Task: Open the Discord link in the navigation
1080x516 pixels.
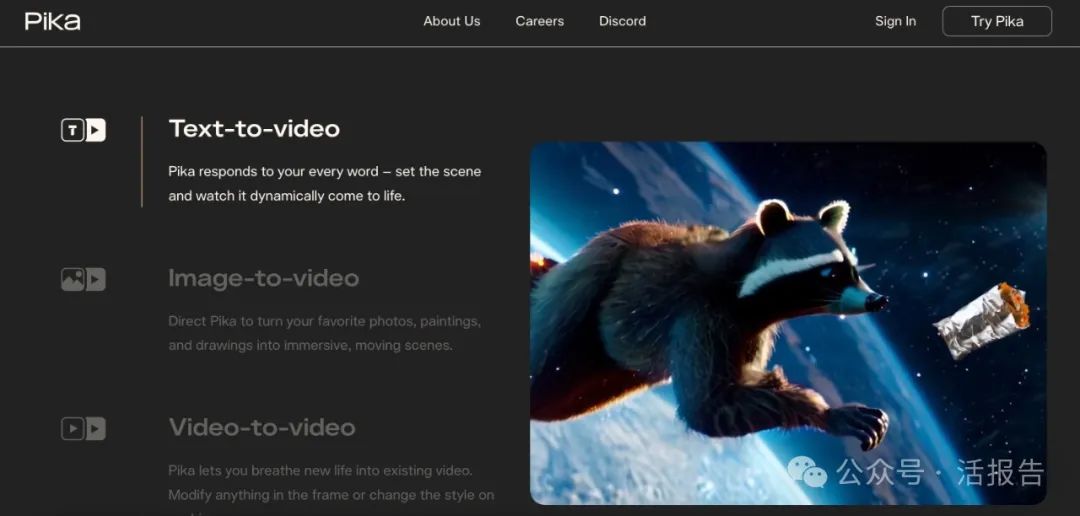Action: [622, 21]
